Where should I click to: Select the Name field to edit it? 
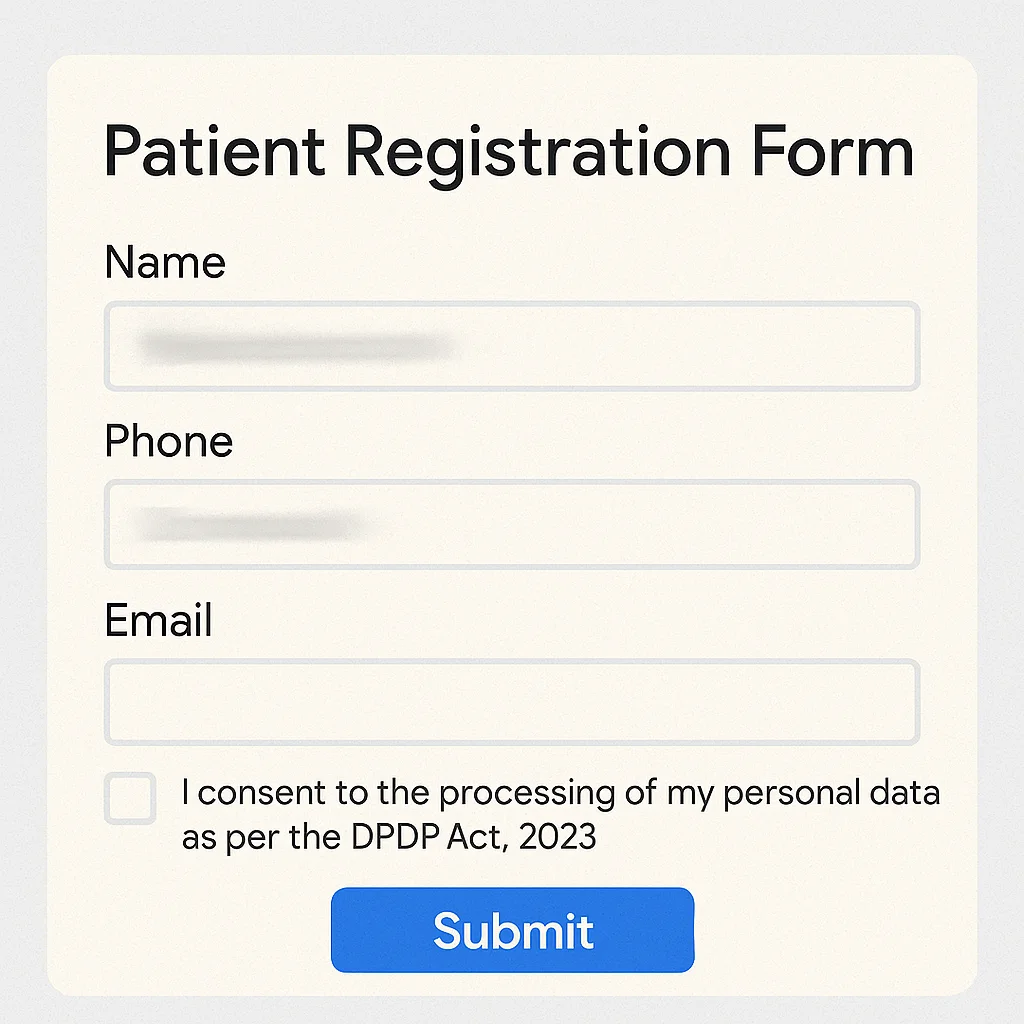pos(512,346)
